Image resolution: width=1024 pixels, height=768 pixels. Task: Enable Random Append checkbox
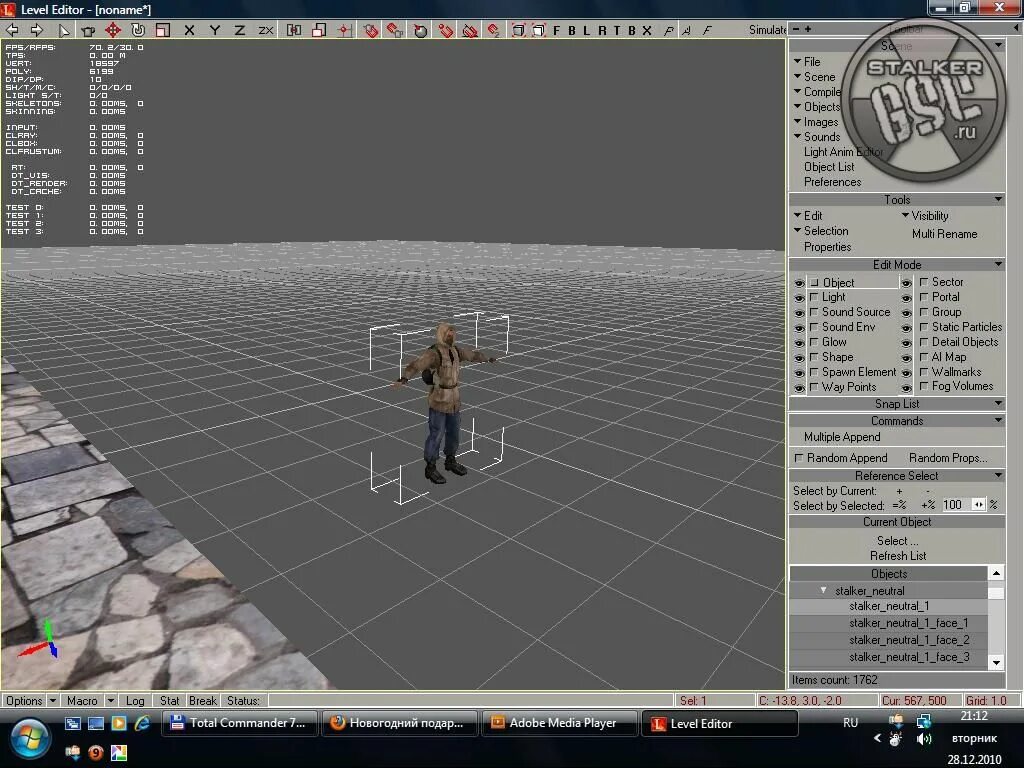pyautogui.click(x=798, y=458)
